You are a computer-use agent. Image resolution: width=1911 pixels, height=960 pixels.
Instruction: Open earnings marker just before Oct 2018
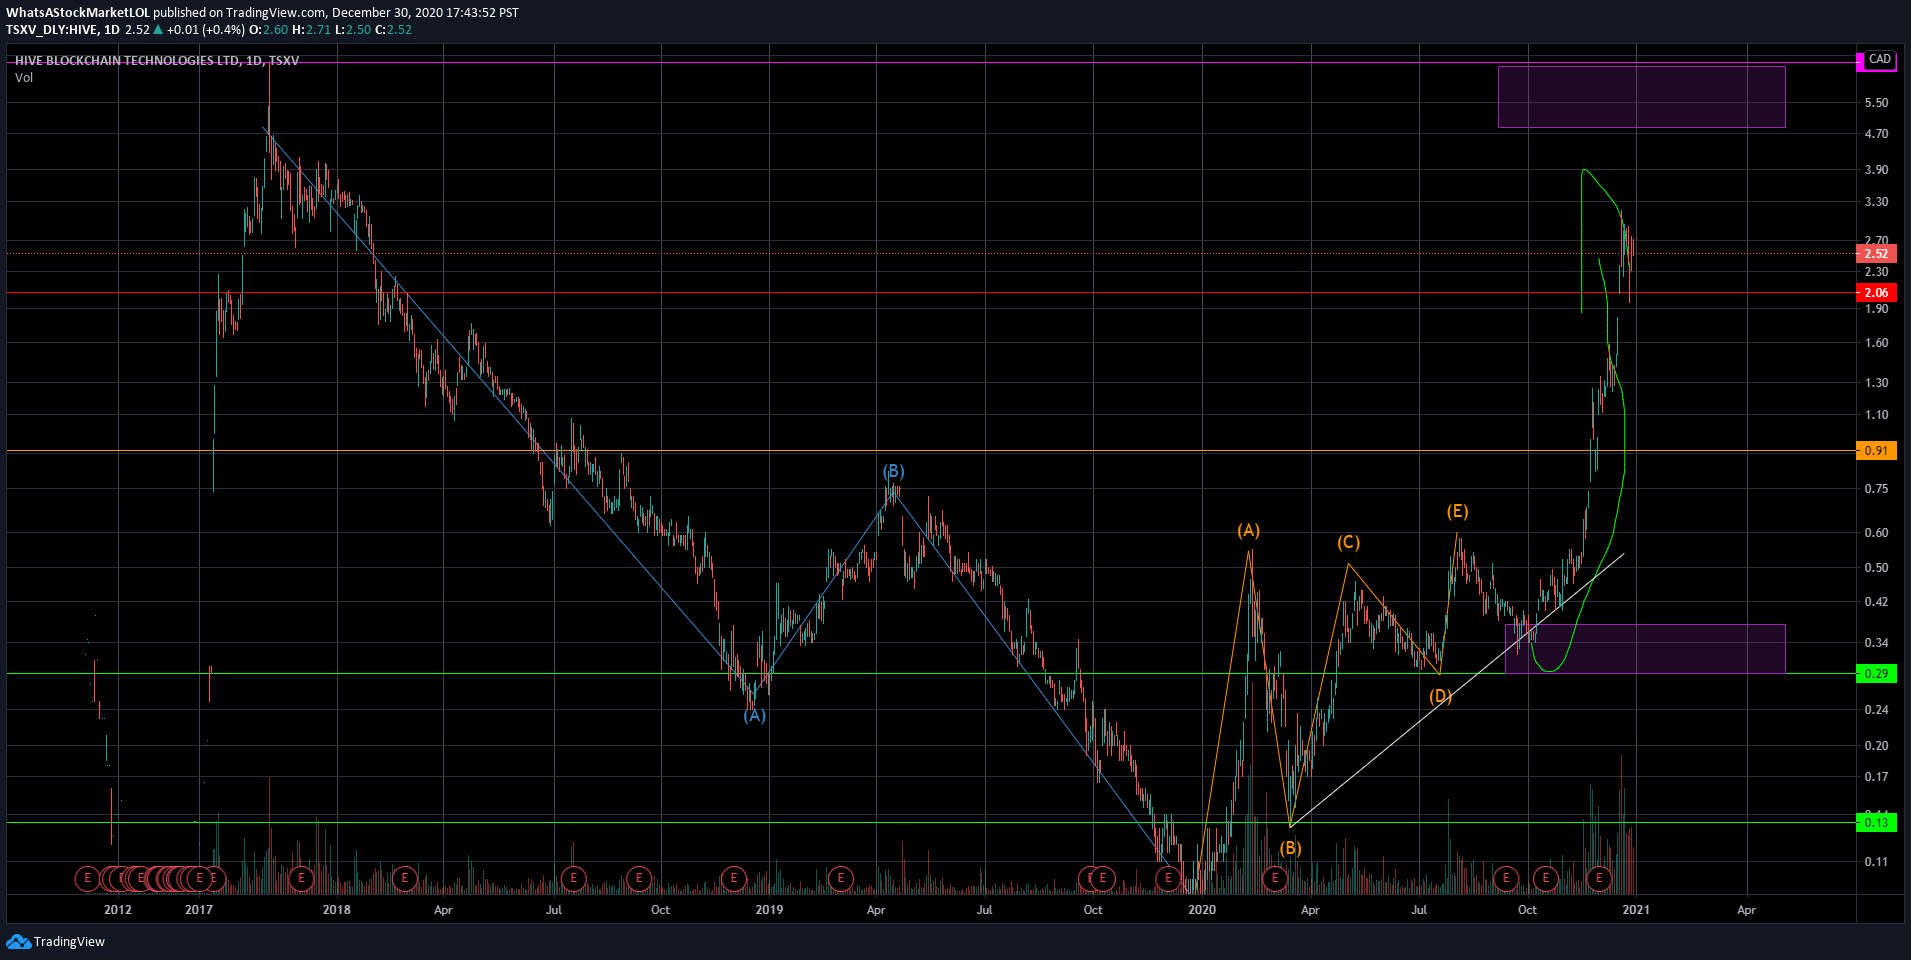pos(639,879)
